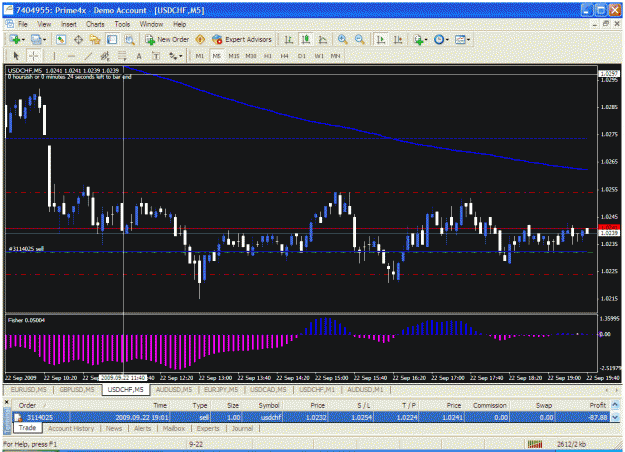
Task: Select the Text tool (A)
Action: (139, 56)
